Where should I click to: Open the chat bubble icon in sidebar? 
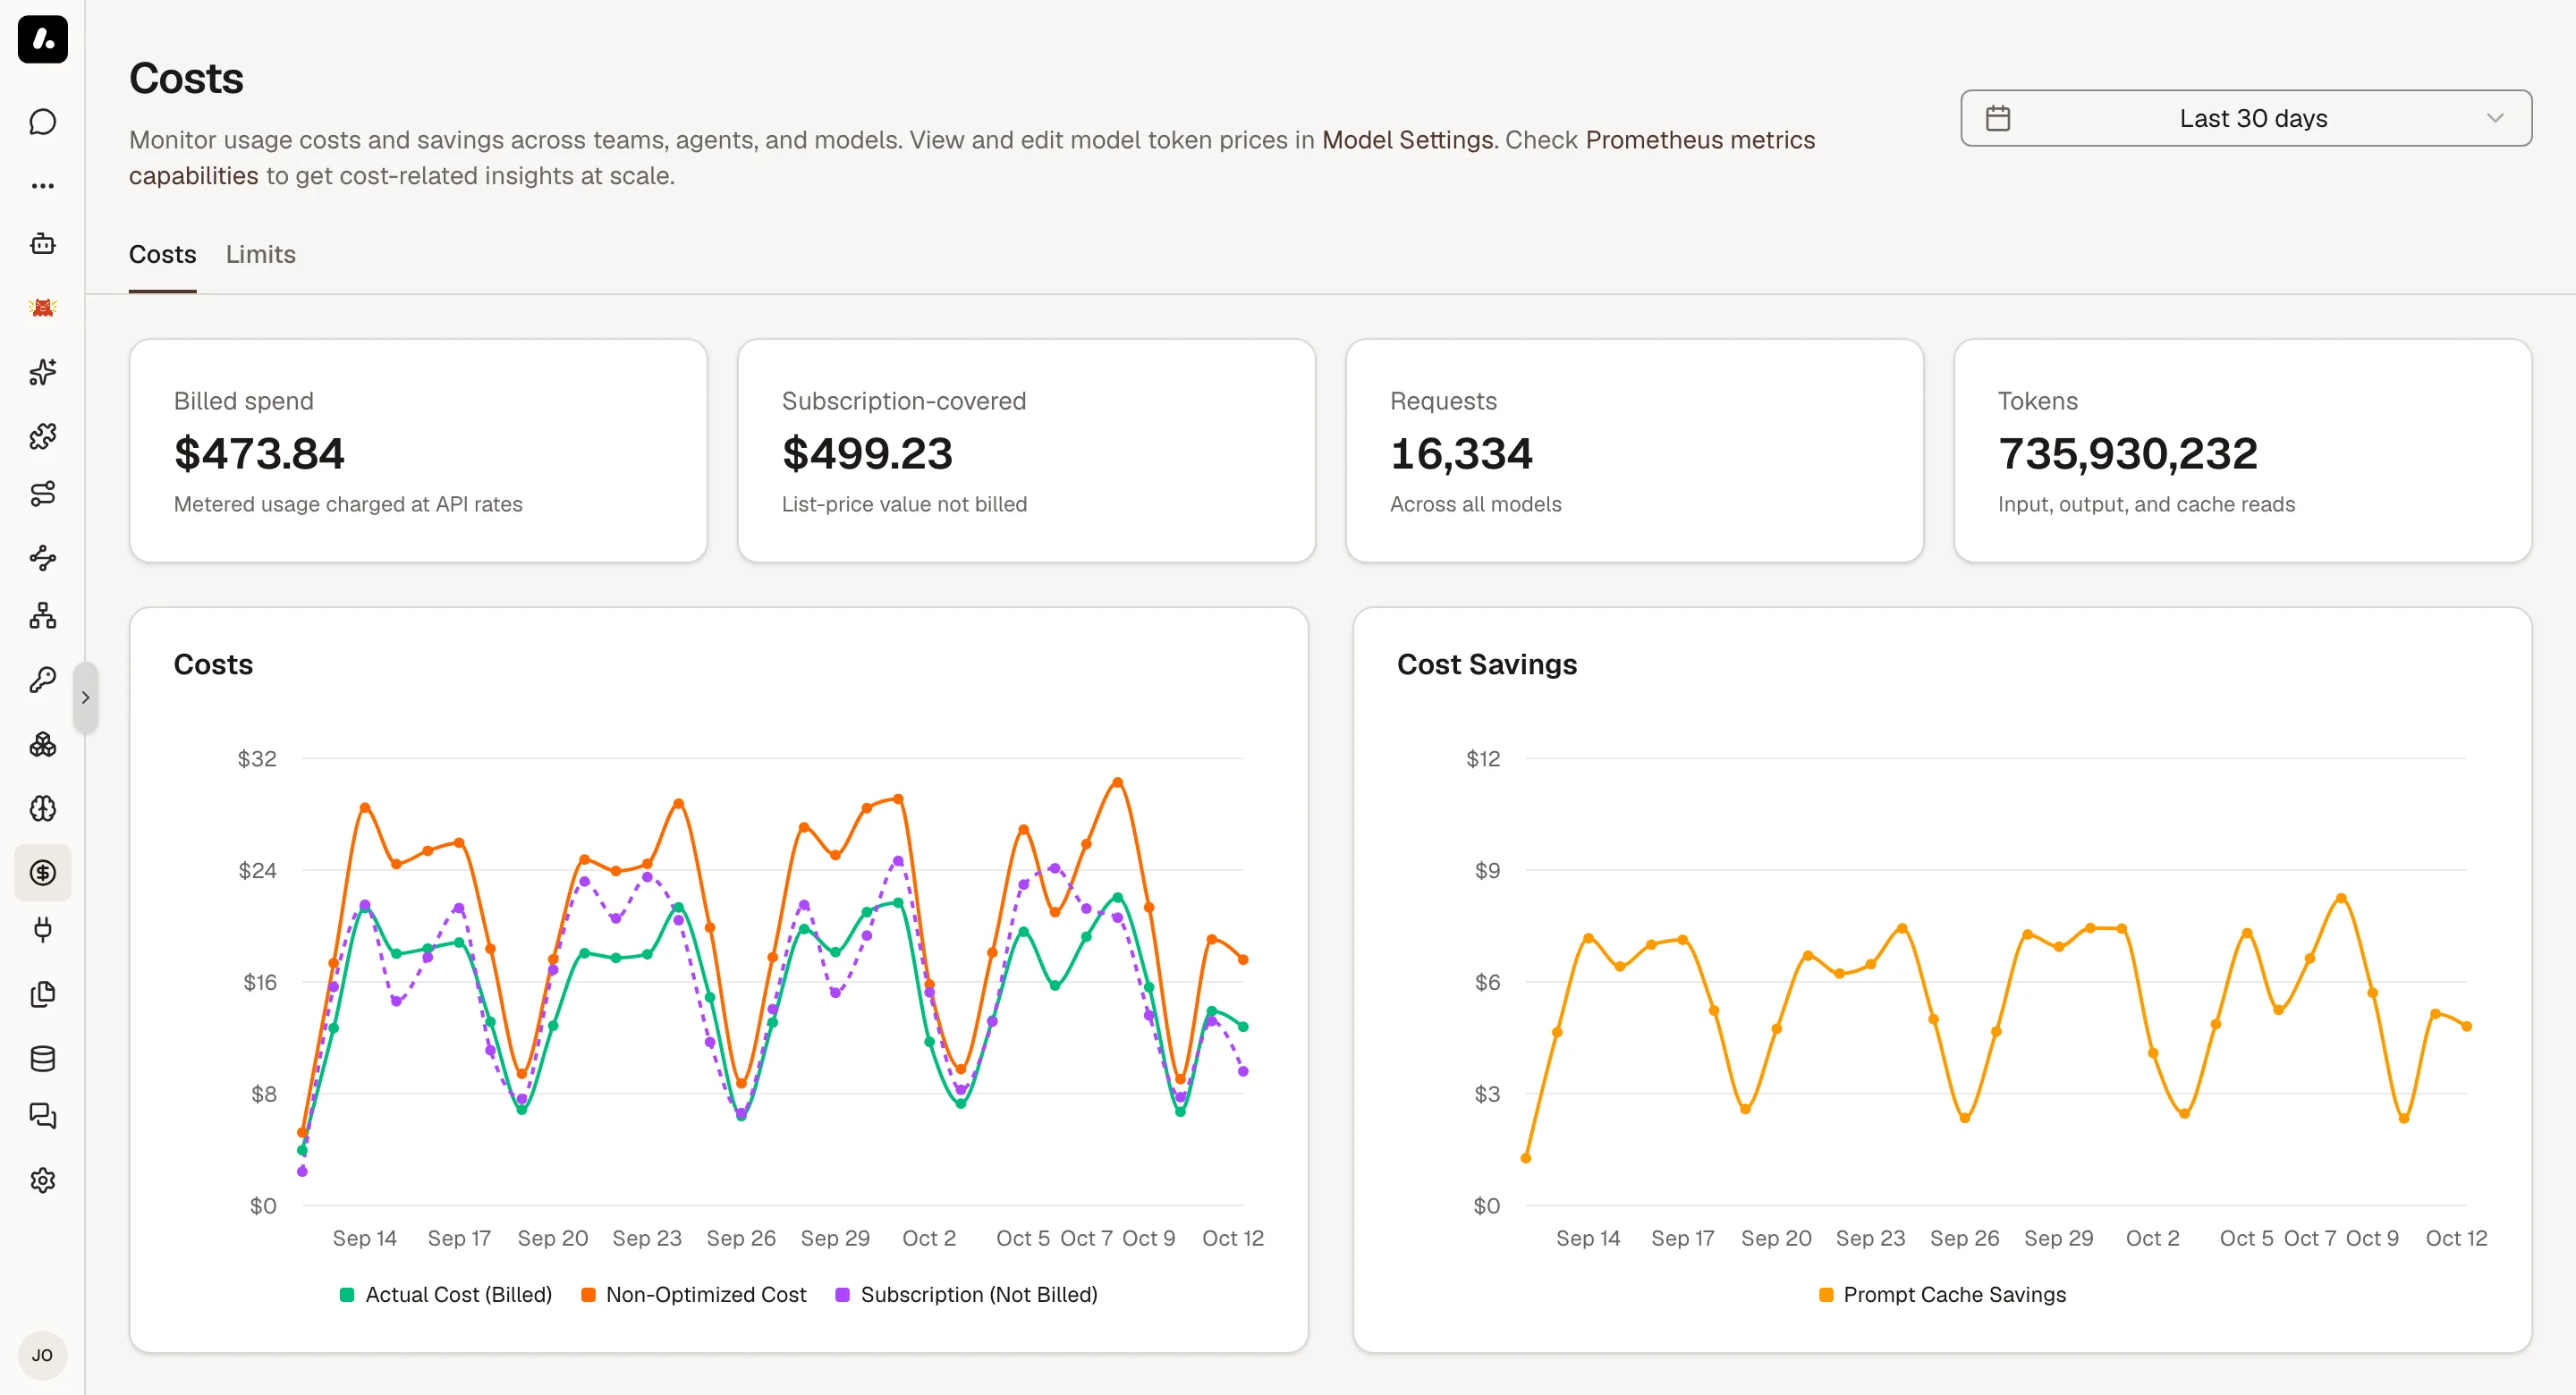pyautogui.click(x=42, y=122)
